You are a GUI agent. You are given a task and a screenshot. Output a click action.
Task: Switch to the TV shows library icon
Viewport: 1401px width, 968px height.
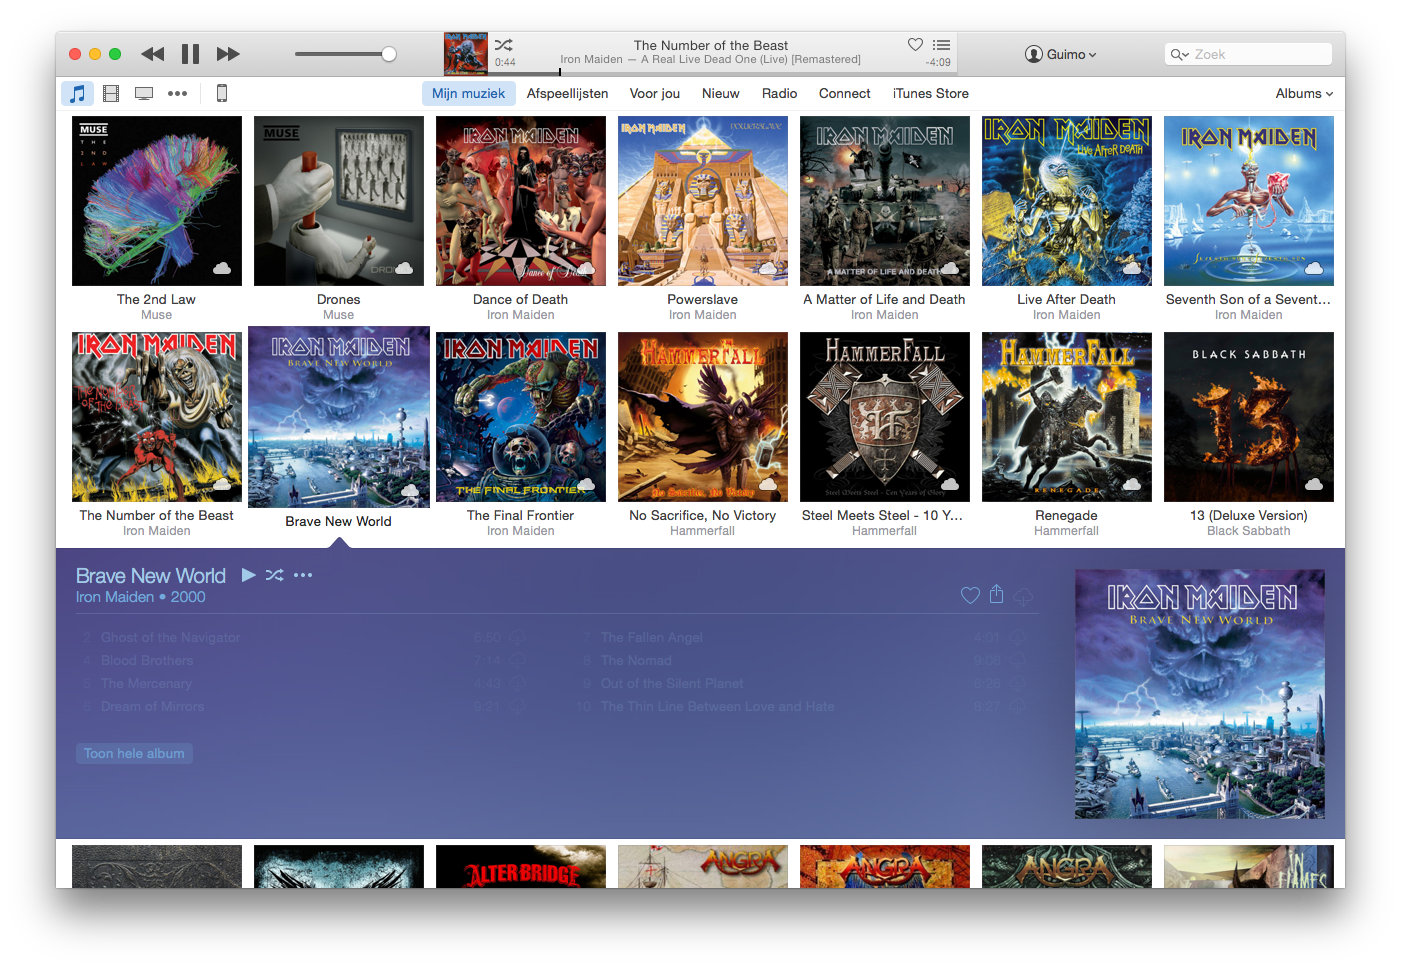click(144, 93)
